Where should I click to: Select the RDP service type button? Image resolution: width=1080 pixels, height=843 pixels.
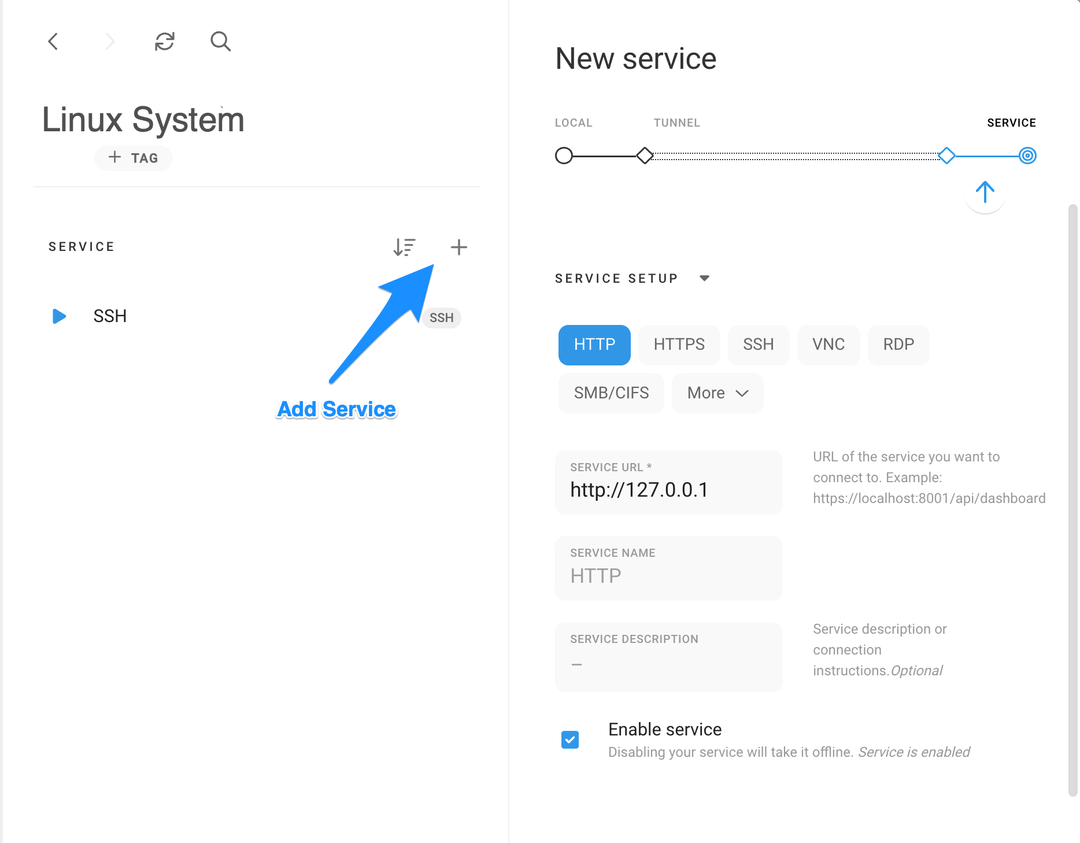coord(897,344)
